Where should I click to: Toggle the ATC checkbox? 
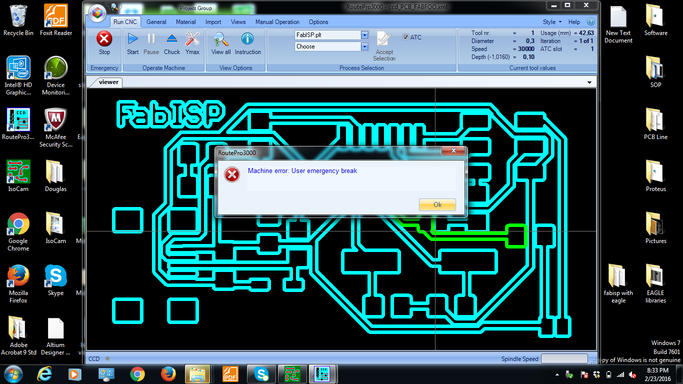(x=406, y=37)
